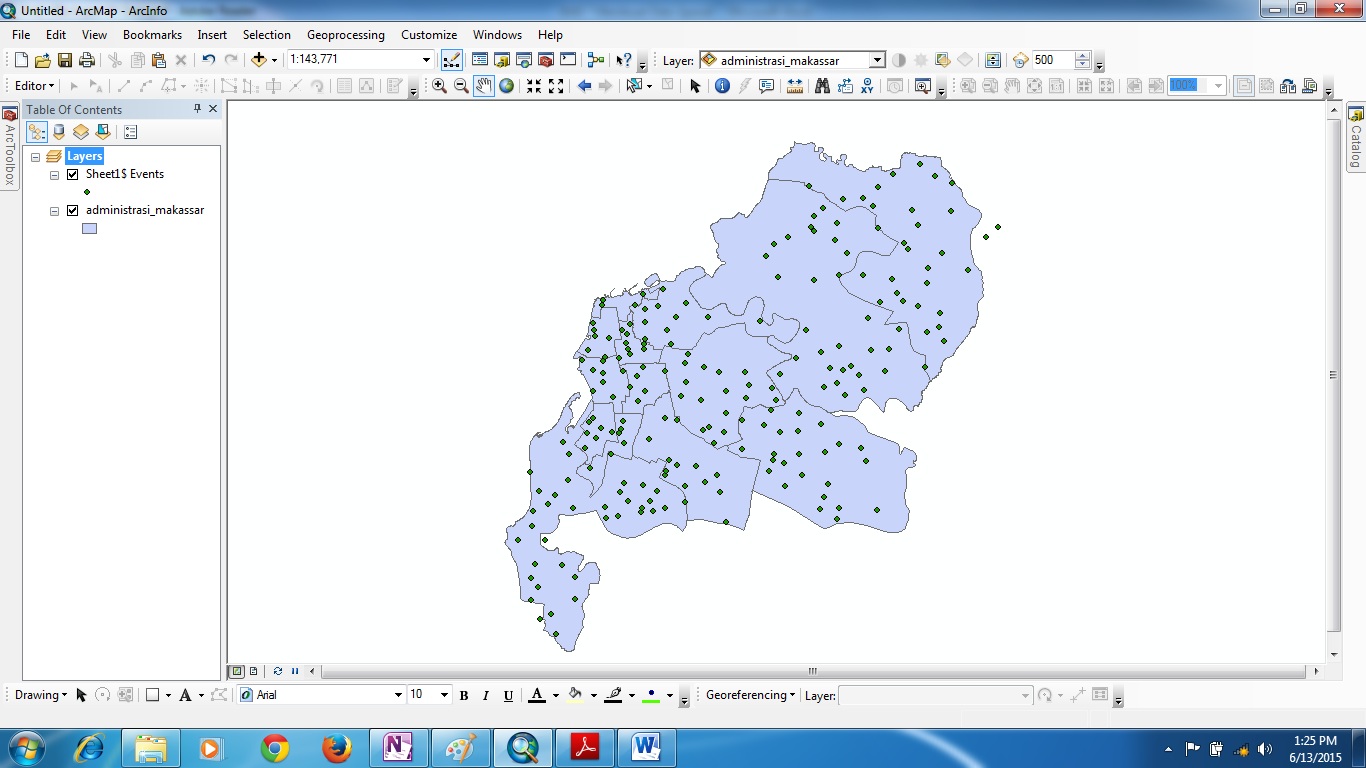Select the Identify tool
This screenshot has width=1366, height=768.
[x=722, y=86]
